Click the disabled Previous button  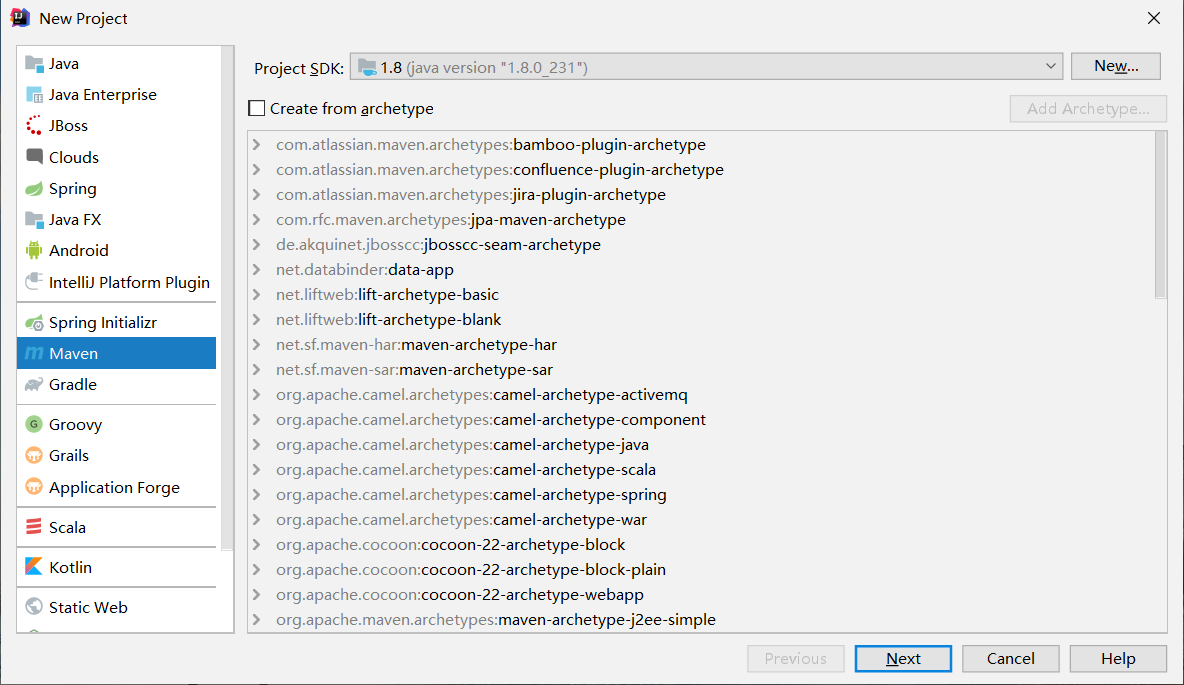796,659
